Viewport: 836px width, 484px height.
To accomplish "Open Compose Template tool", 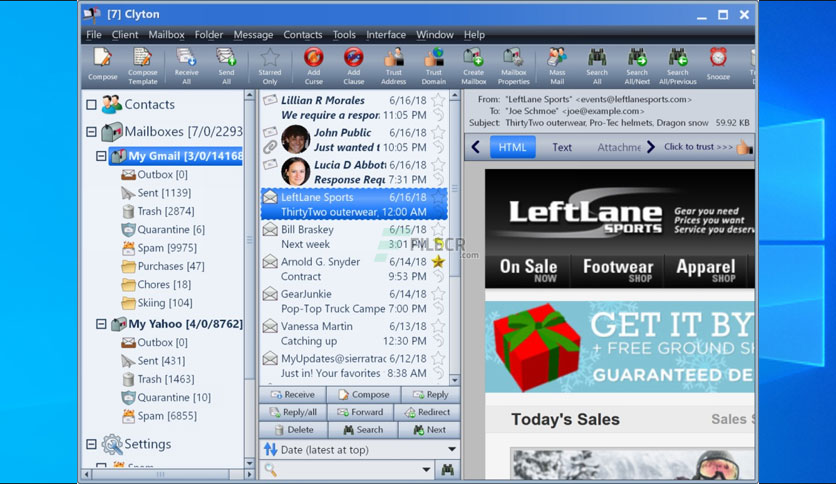I will [x=142, y=66].
